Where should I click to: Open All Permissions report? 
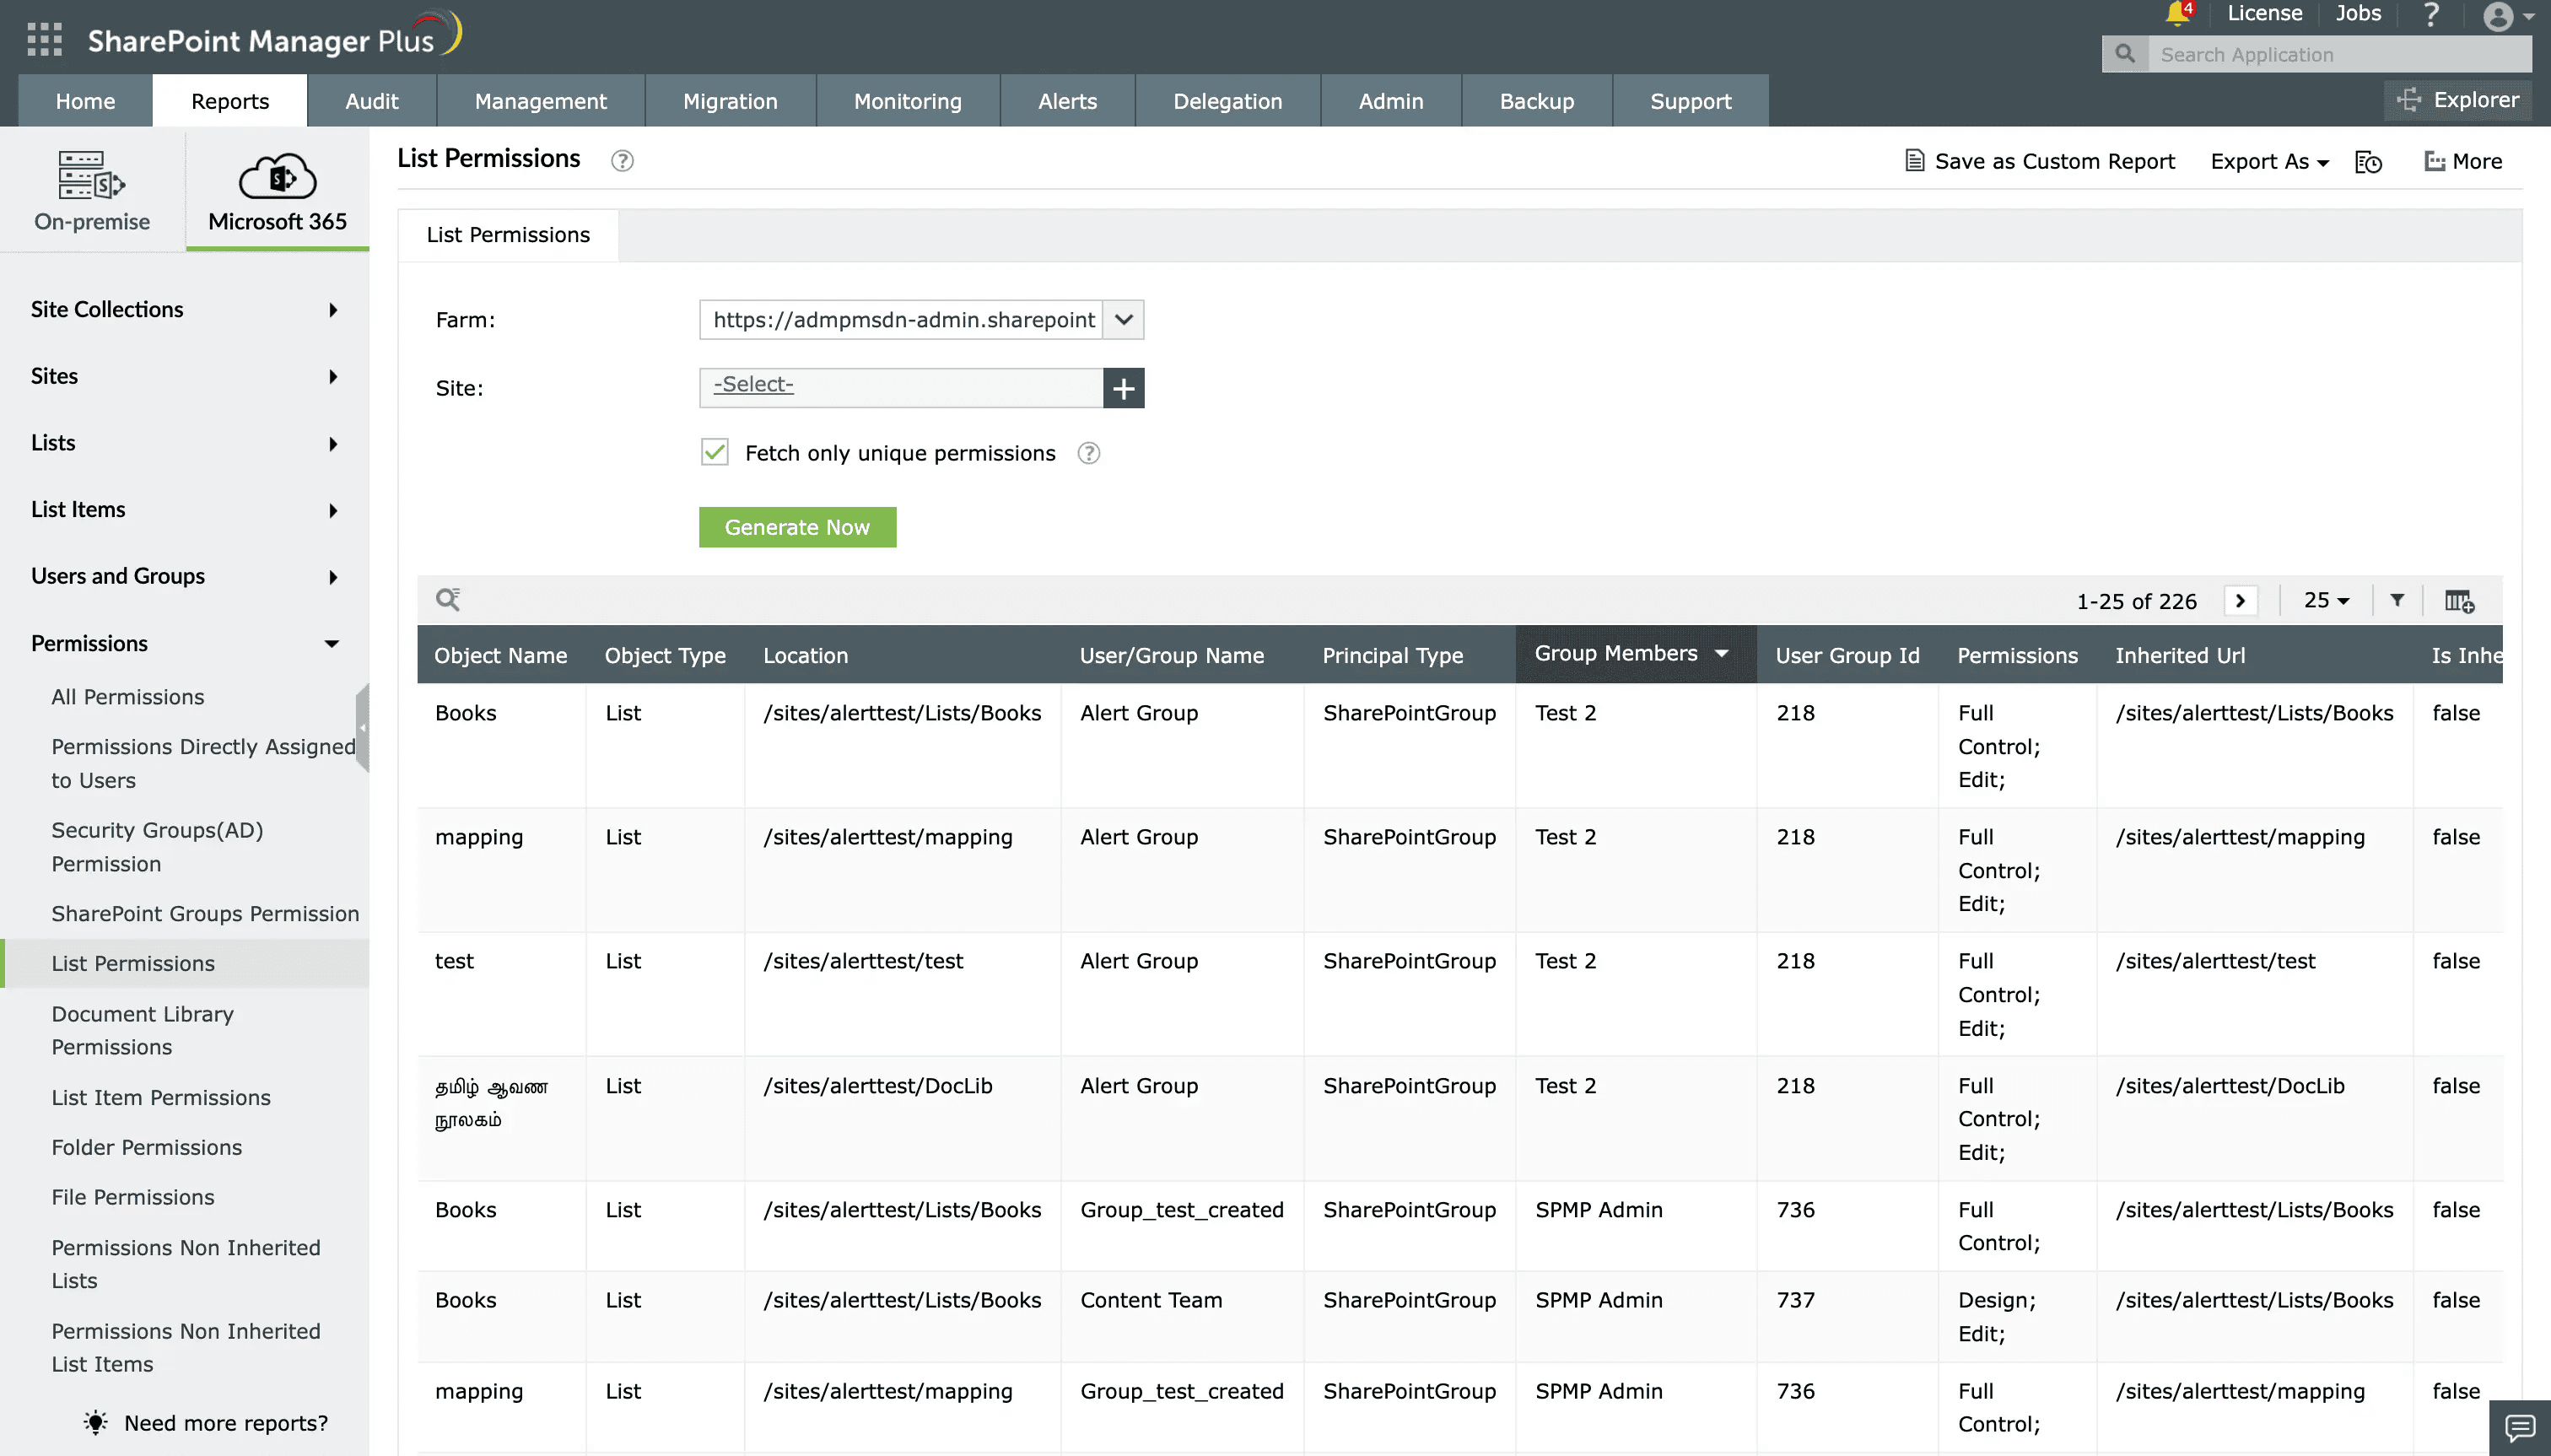pos(128,697)
